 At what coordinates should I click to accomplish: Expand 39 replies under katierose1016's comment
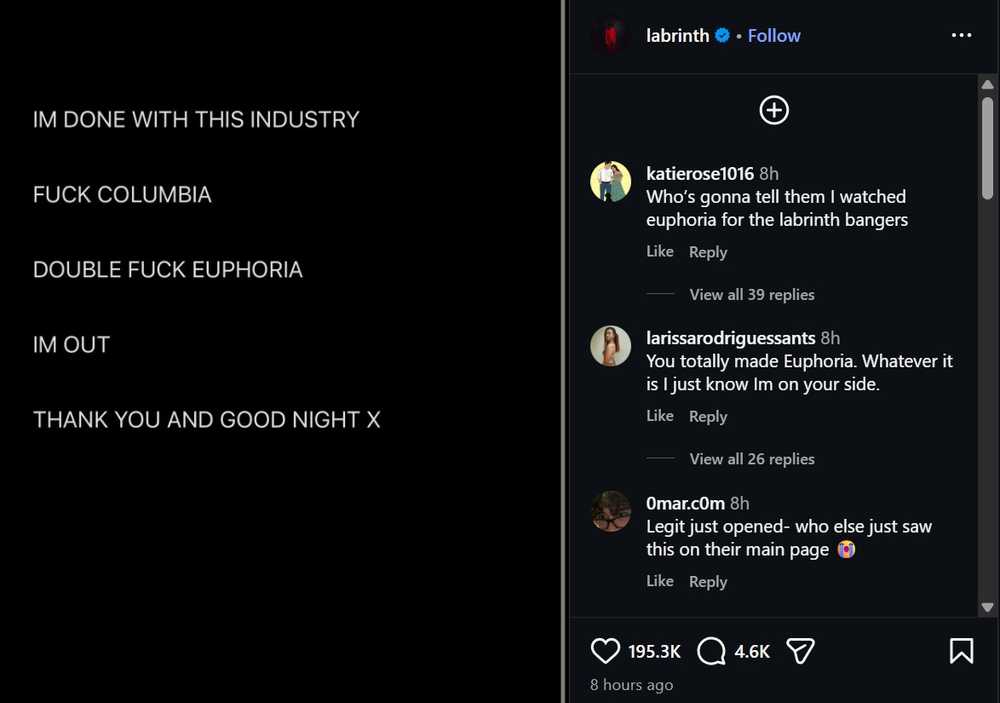click(751, 294)
